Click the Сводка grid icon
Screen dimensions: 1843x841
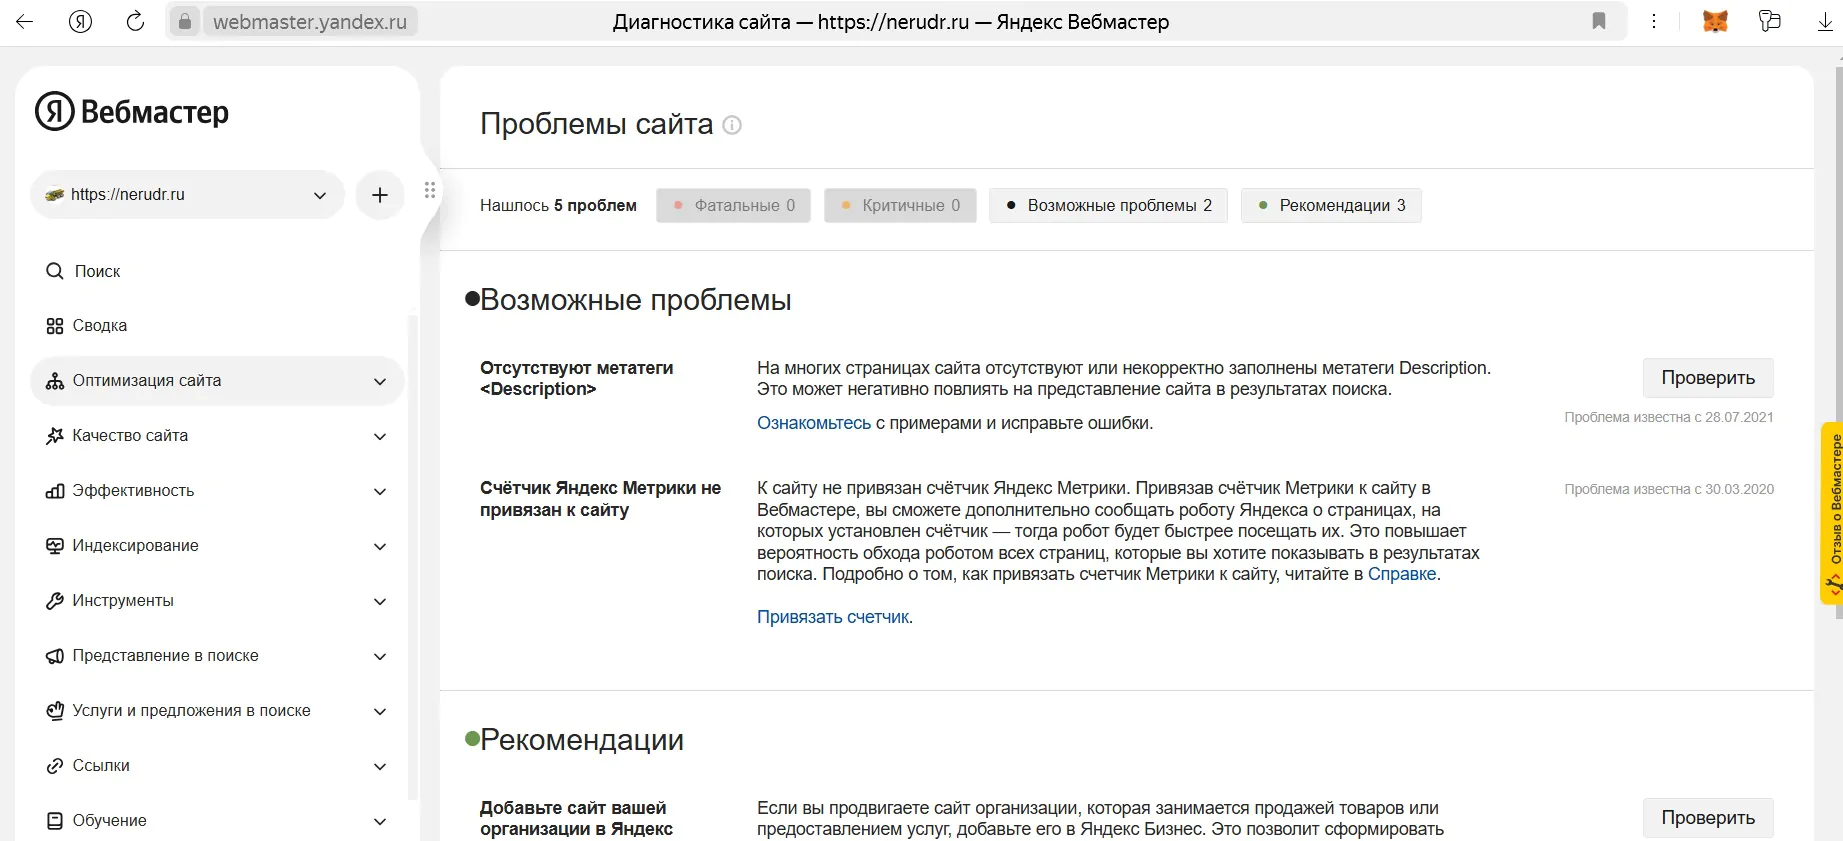(55, 326)
